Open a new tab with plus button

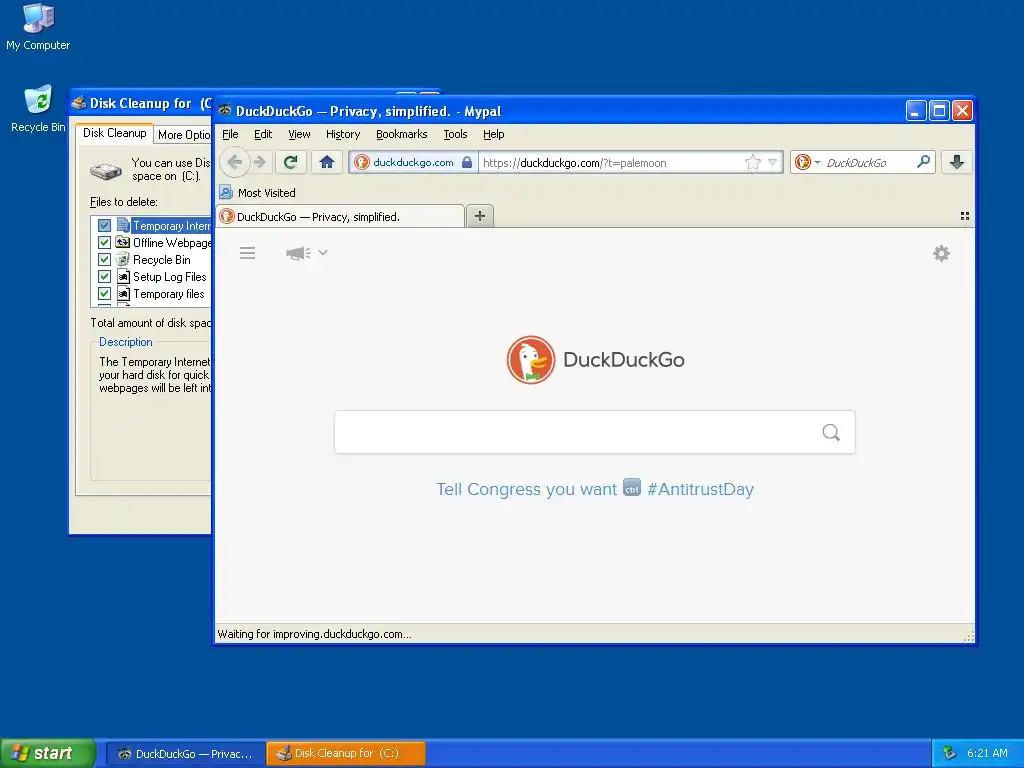(x=479, y=216)
